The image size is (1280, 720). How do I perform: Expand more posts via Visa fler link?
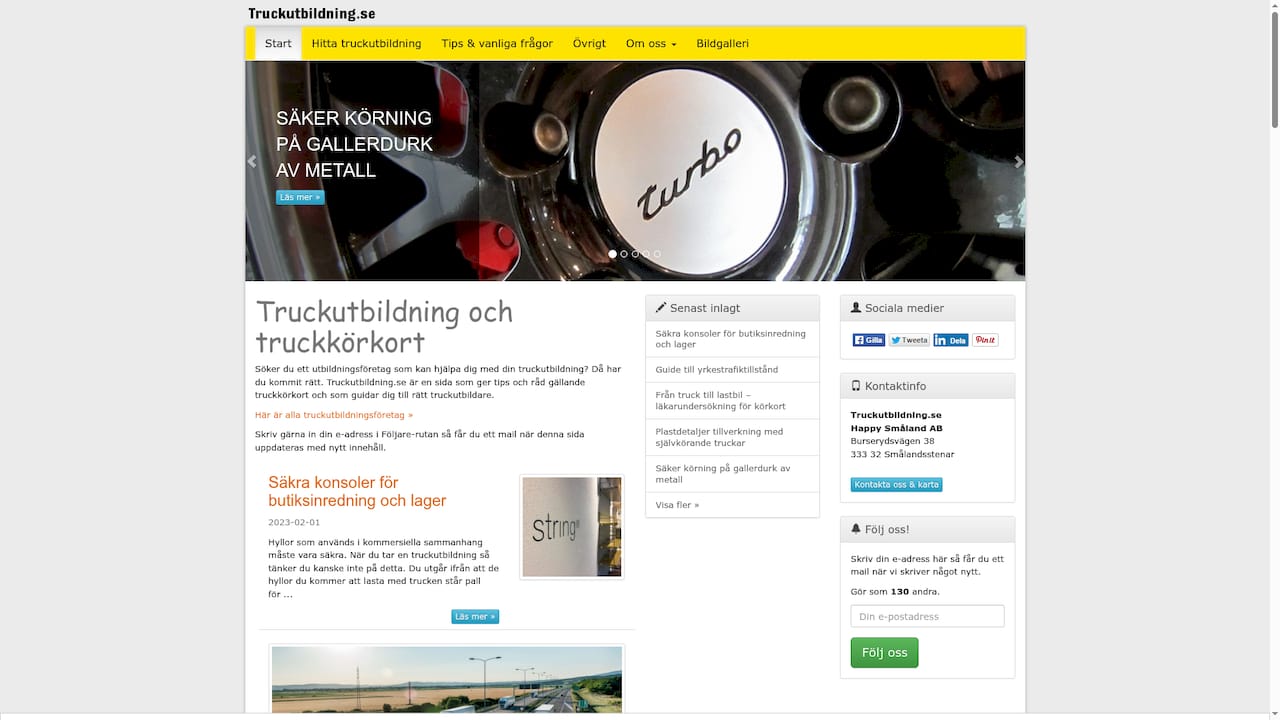677,504
